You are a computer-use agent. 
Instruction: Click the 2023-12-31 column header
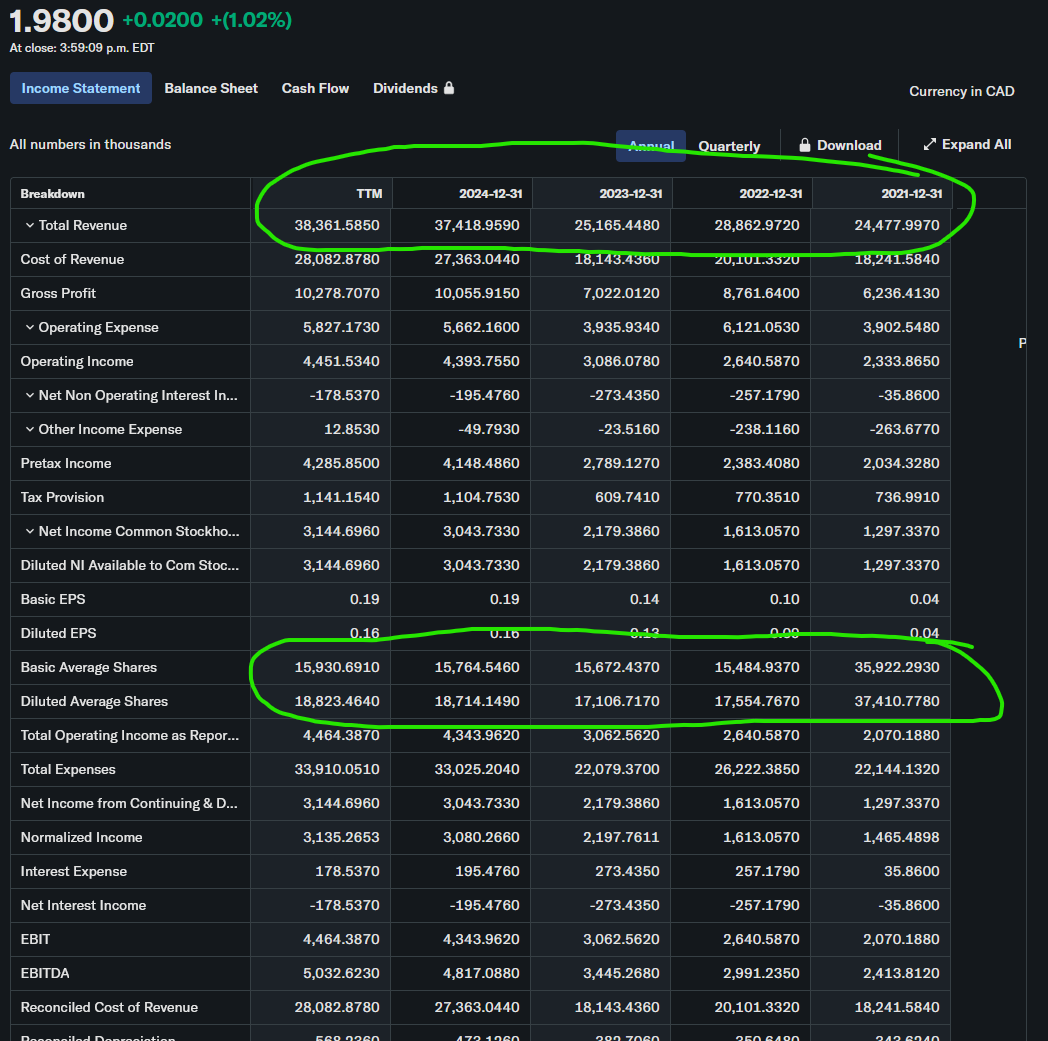(x=630, y=194)
